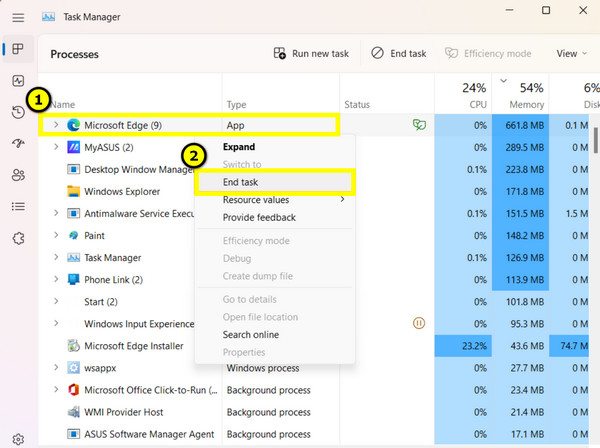Screen dimensions: 600x448
Task: Click the Task Manager title bar icon
Action: pyautogui.click(x=49, y=17)
